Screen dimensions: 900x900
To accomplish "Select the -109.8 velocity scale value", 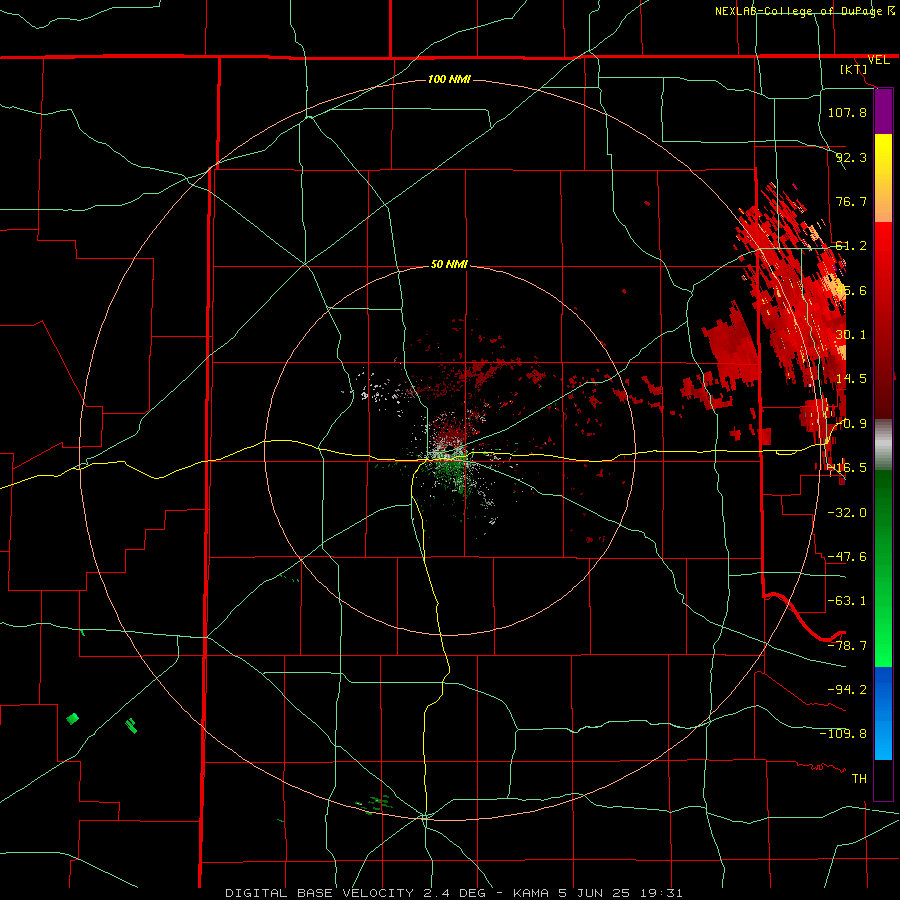I will point(843,734).
